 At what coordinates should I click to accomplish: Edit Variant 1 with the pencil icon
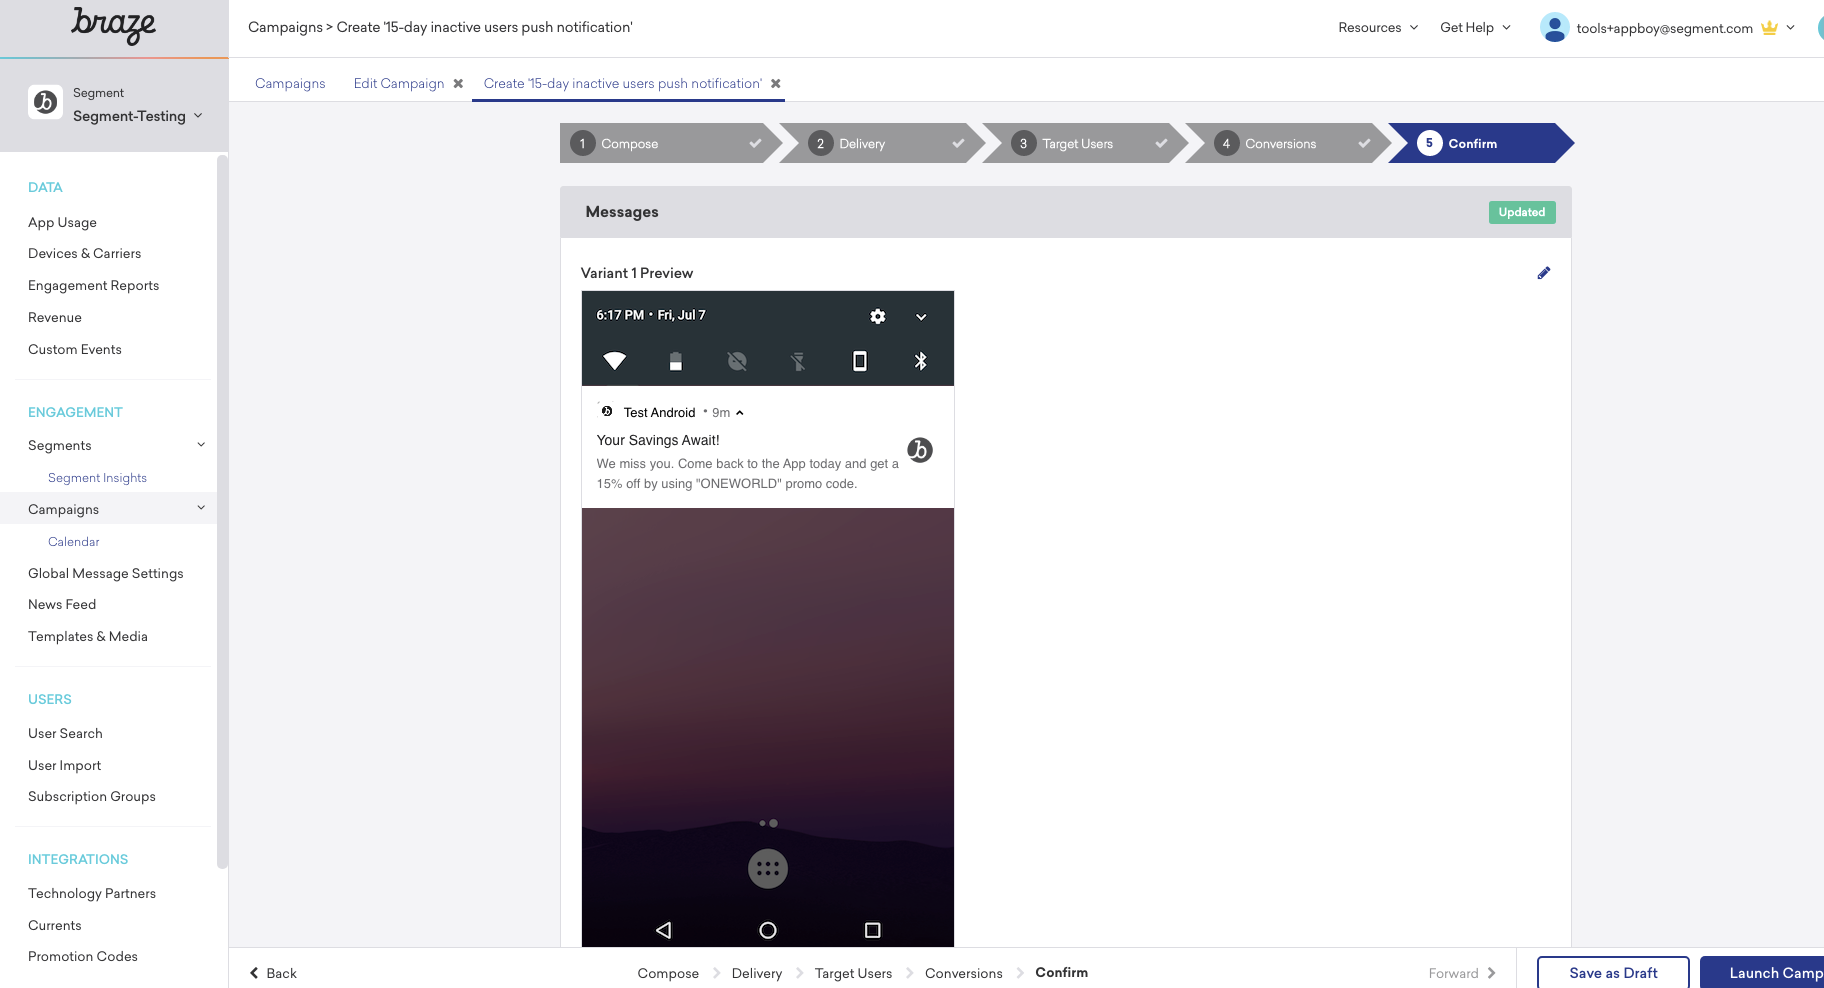(1544, 272)
